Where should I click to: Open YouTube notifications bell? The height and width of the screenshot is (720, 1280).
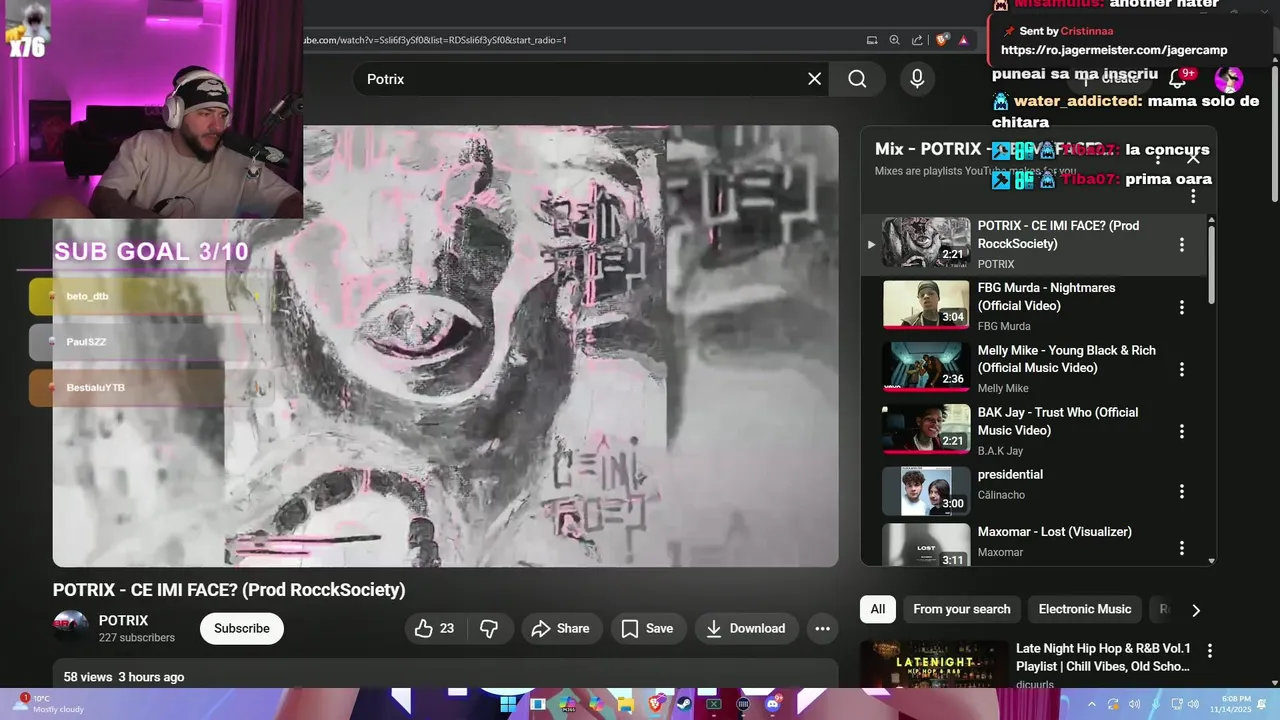(x=1178, y=79)
